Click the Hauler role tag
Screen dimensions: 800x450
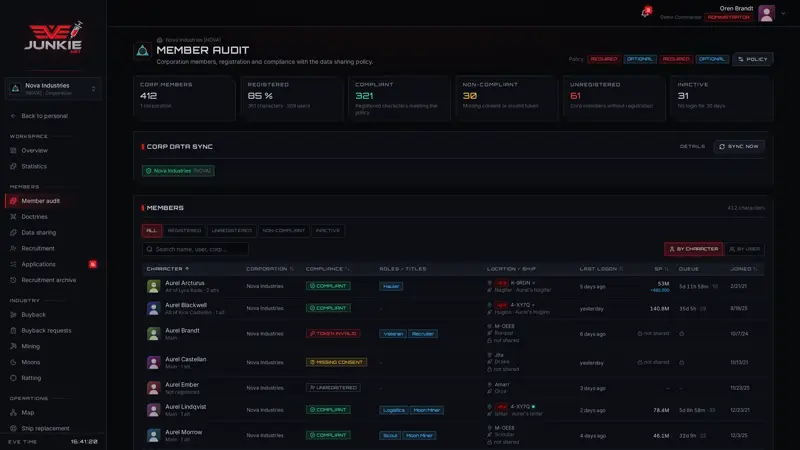(391, 286)
